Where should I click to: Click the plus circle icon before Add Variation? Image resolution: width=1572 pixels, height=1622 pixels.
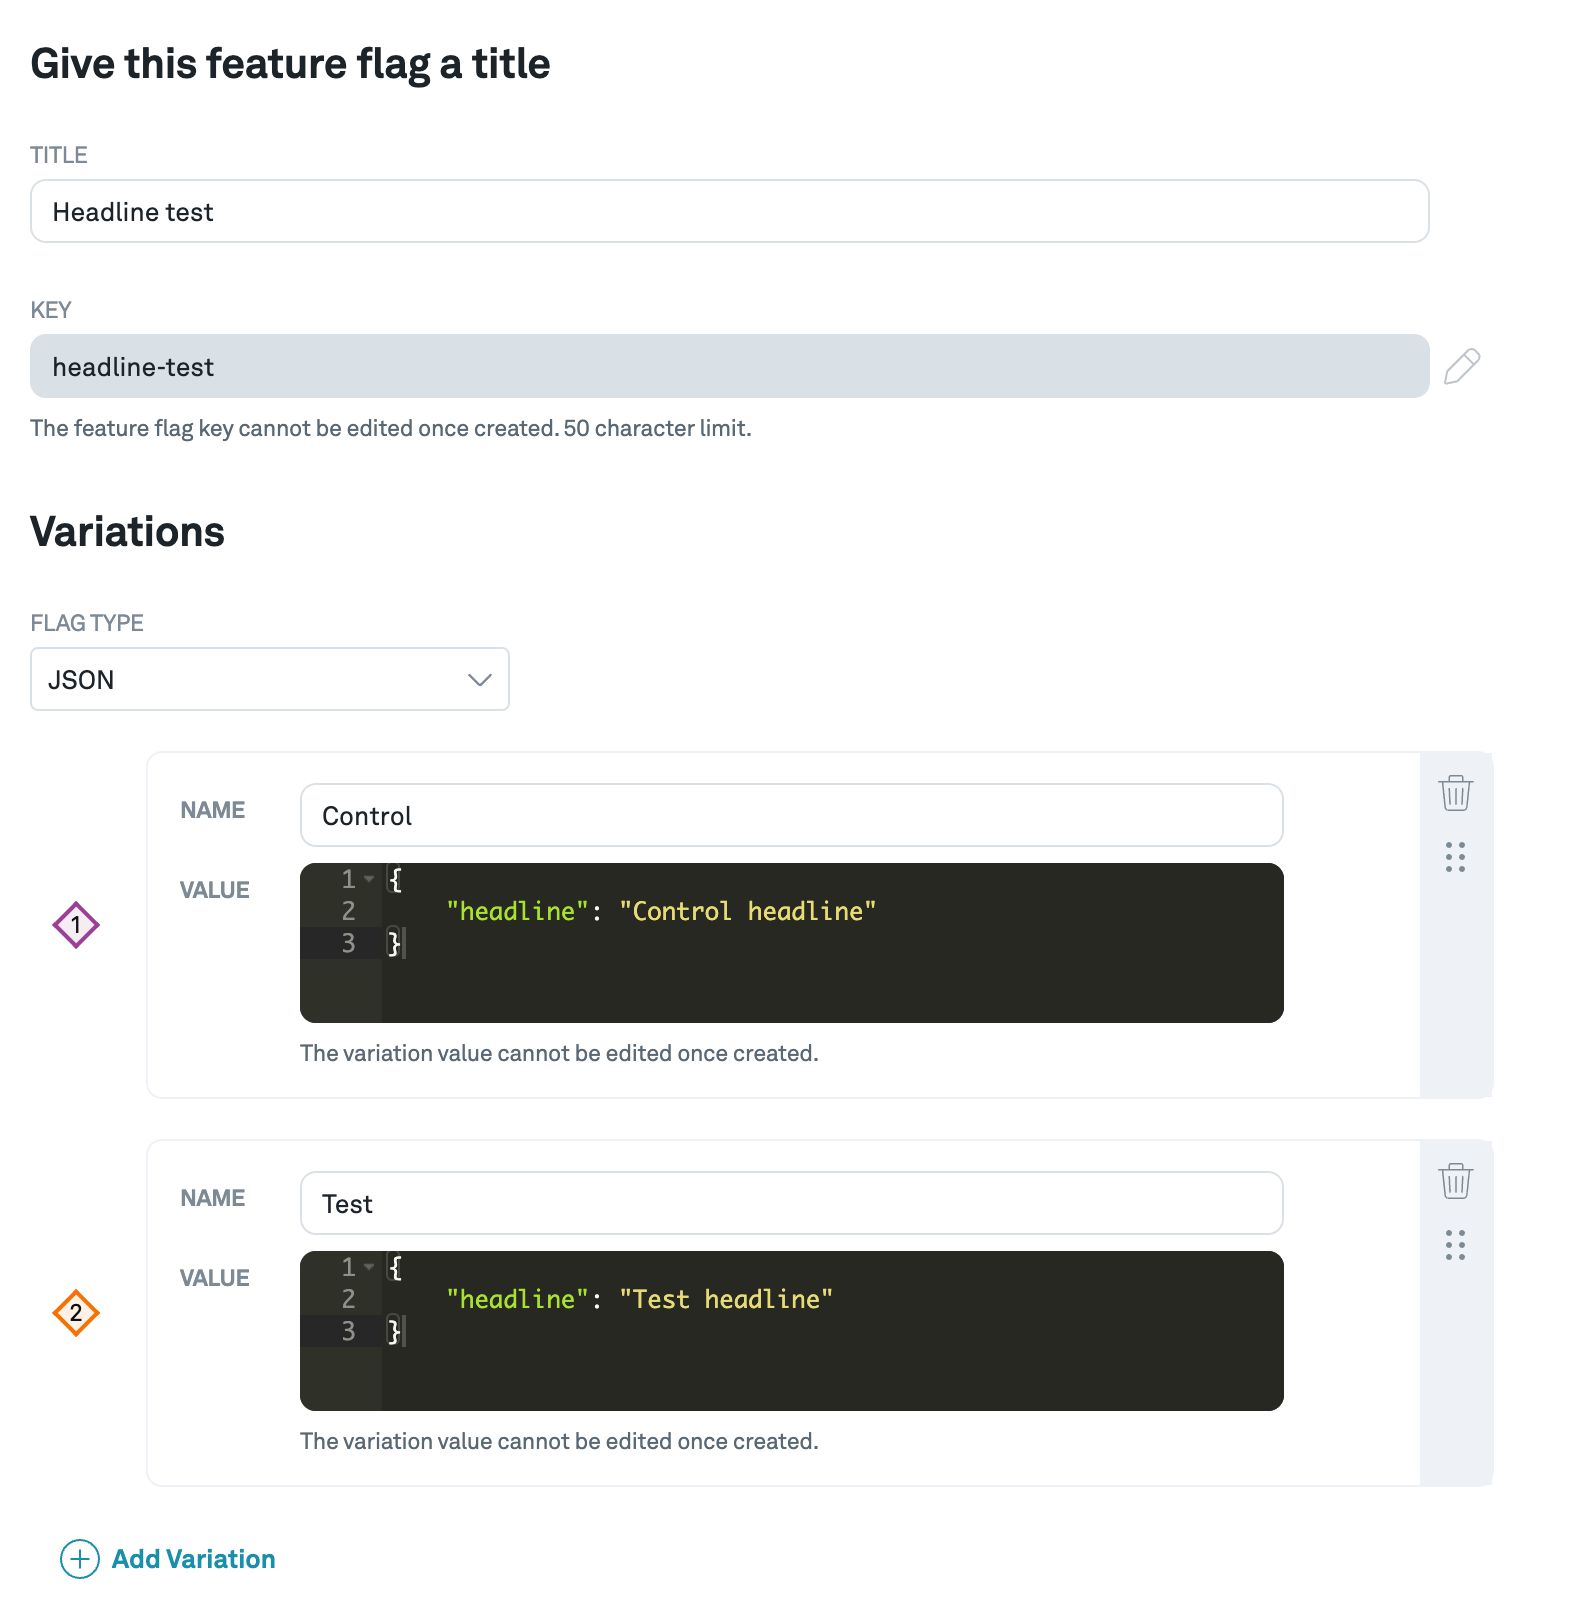click(79, 1558)
